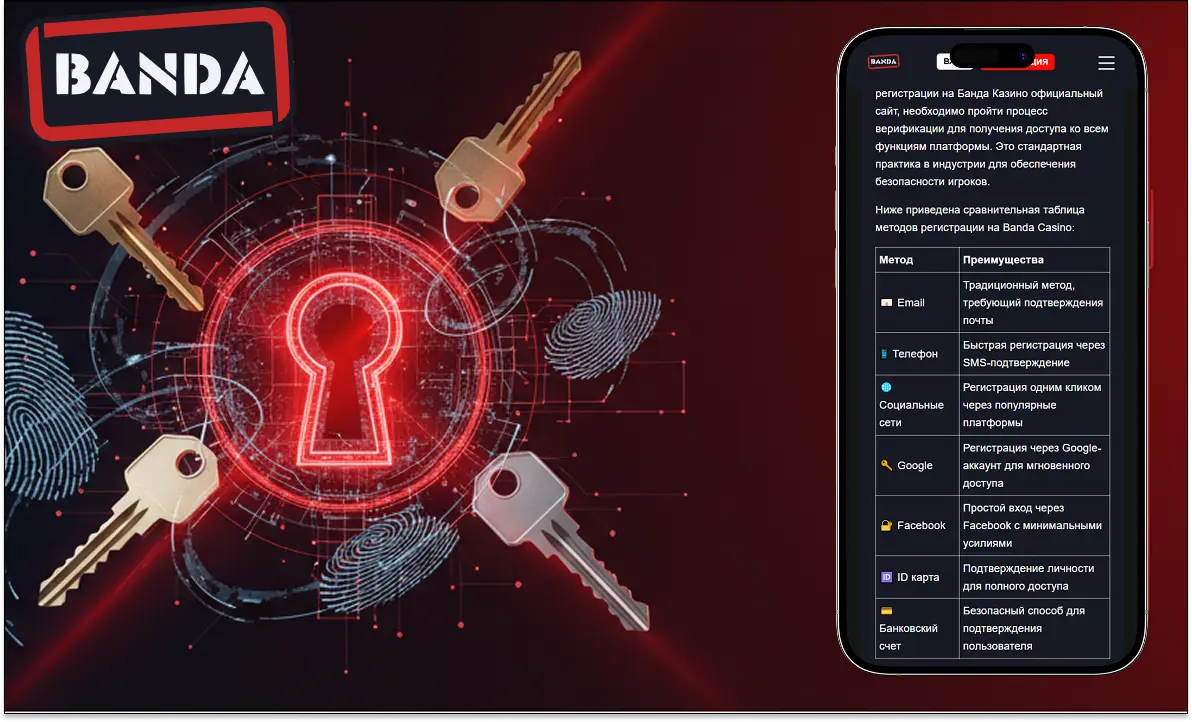Click the key icon next to Google
Image resolution: width=1192 pixels, height=722 pixels.
886,465
